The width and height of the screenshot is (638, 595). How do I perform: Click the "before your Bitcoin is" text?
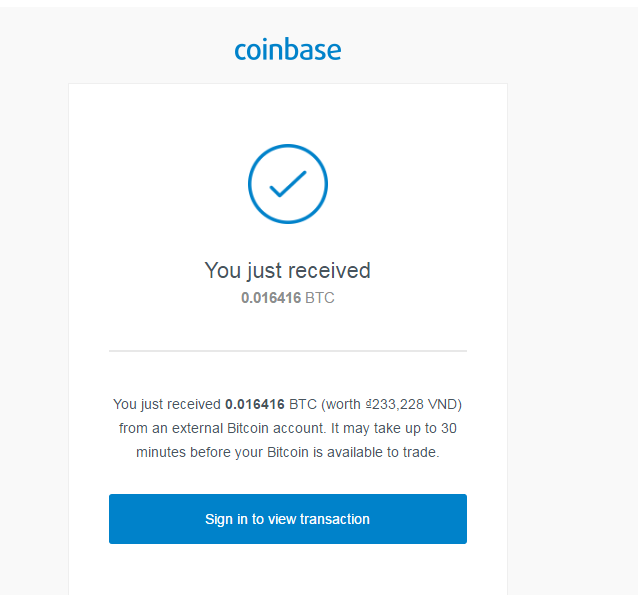257,452
